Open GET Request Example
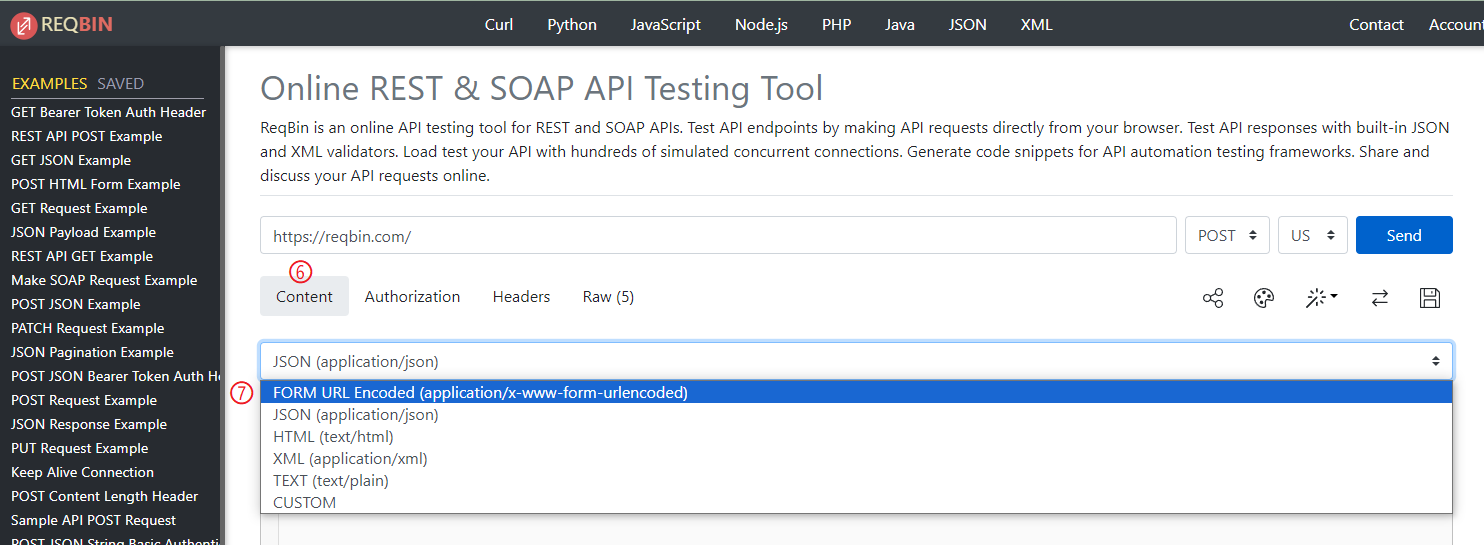1484x545 pixels. tap(79, 208)
